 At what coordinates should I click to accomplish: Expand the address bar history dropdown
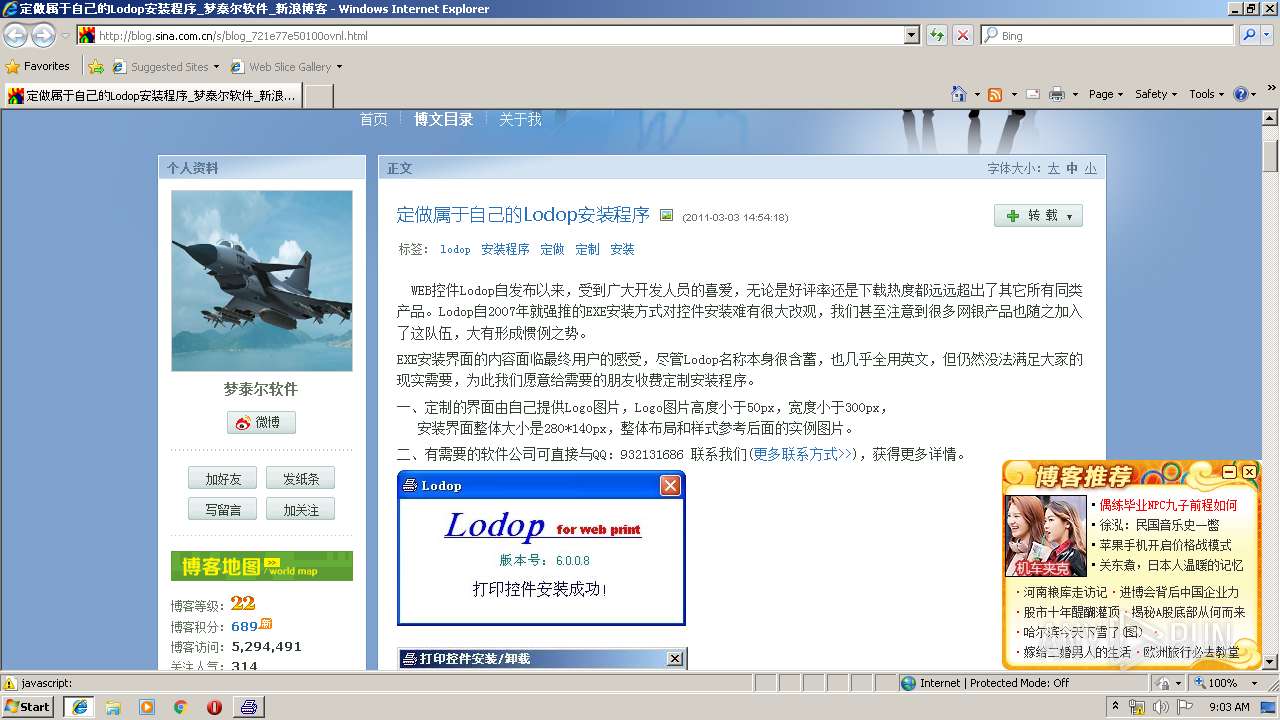coord(911,35)
